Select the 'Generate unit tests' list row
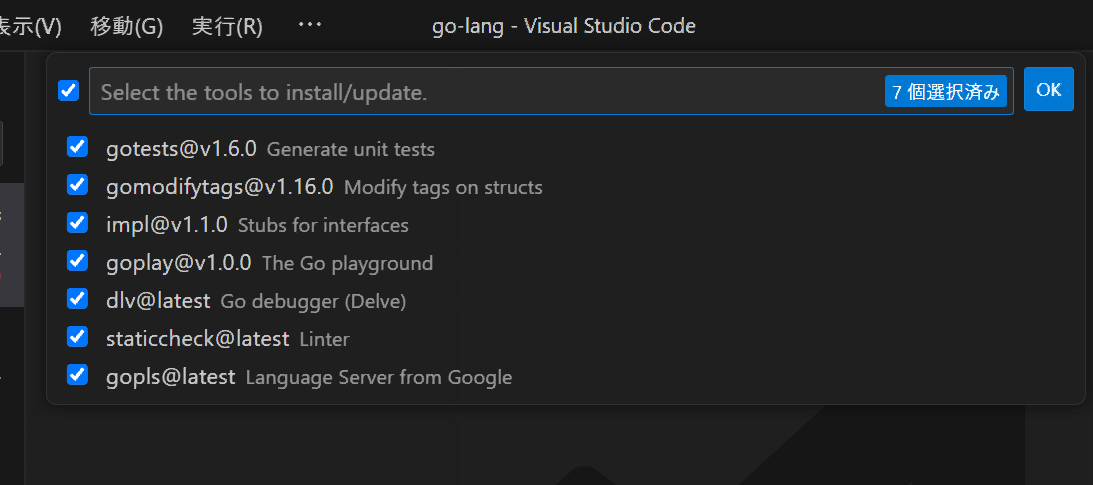 350,149
